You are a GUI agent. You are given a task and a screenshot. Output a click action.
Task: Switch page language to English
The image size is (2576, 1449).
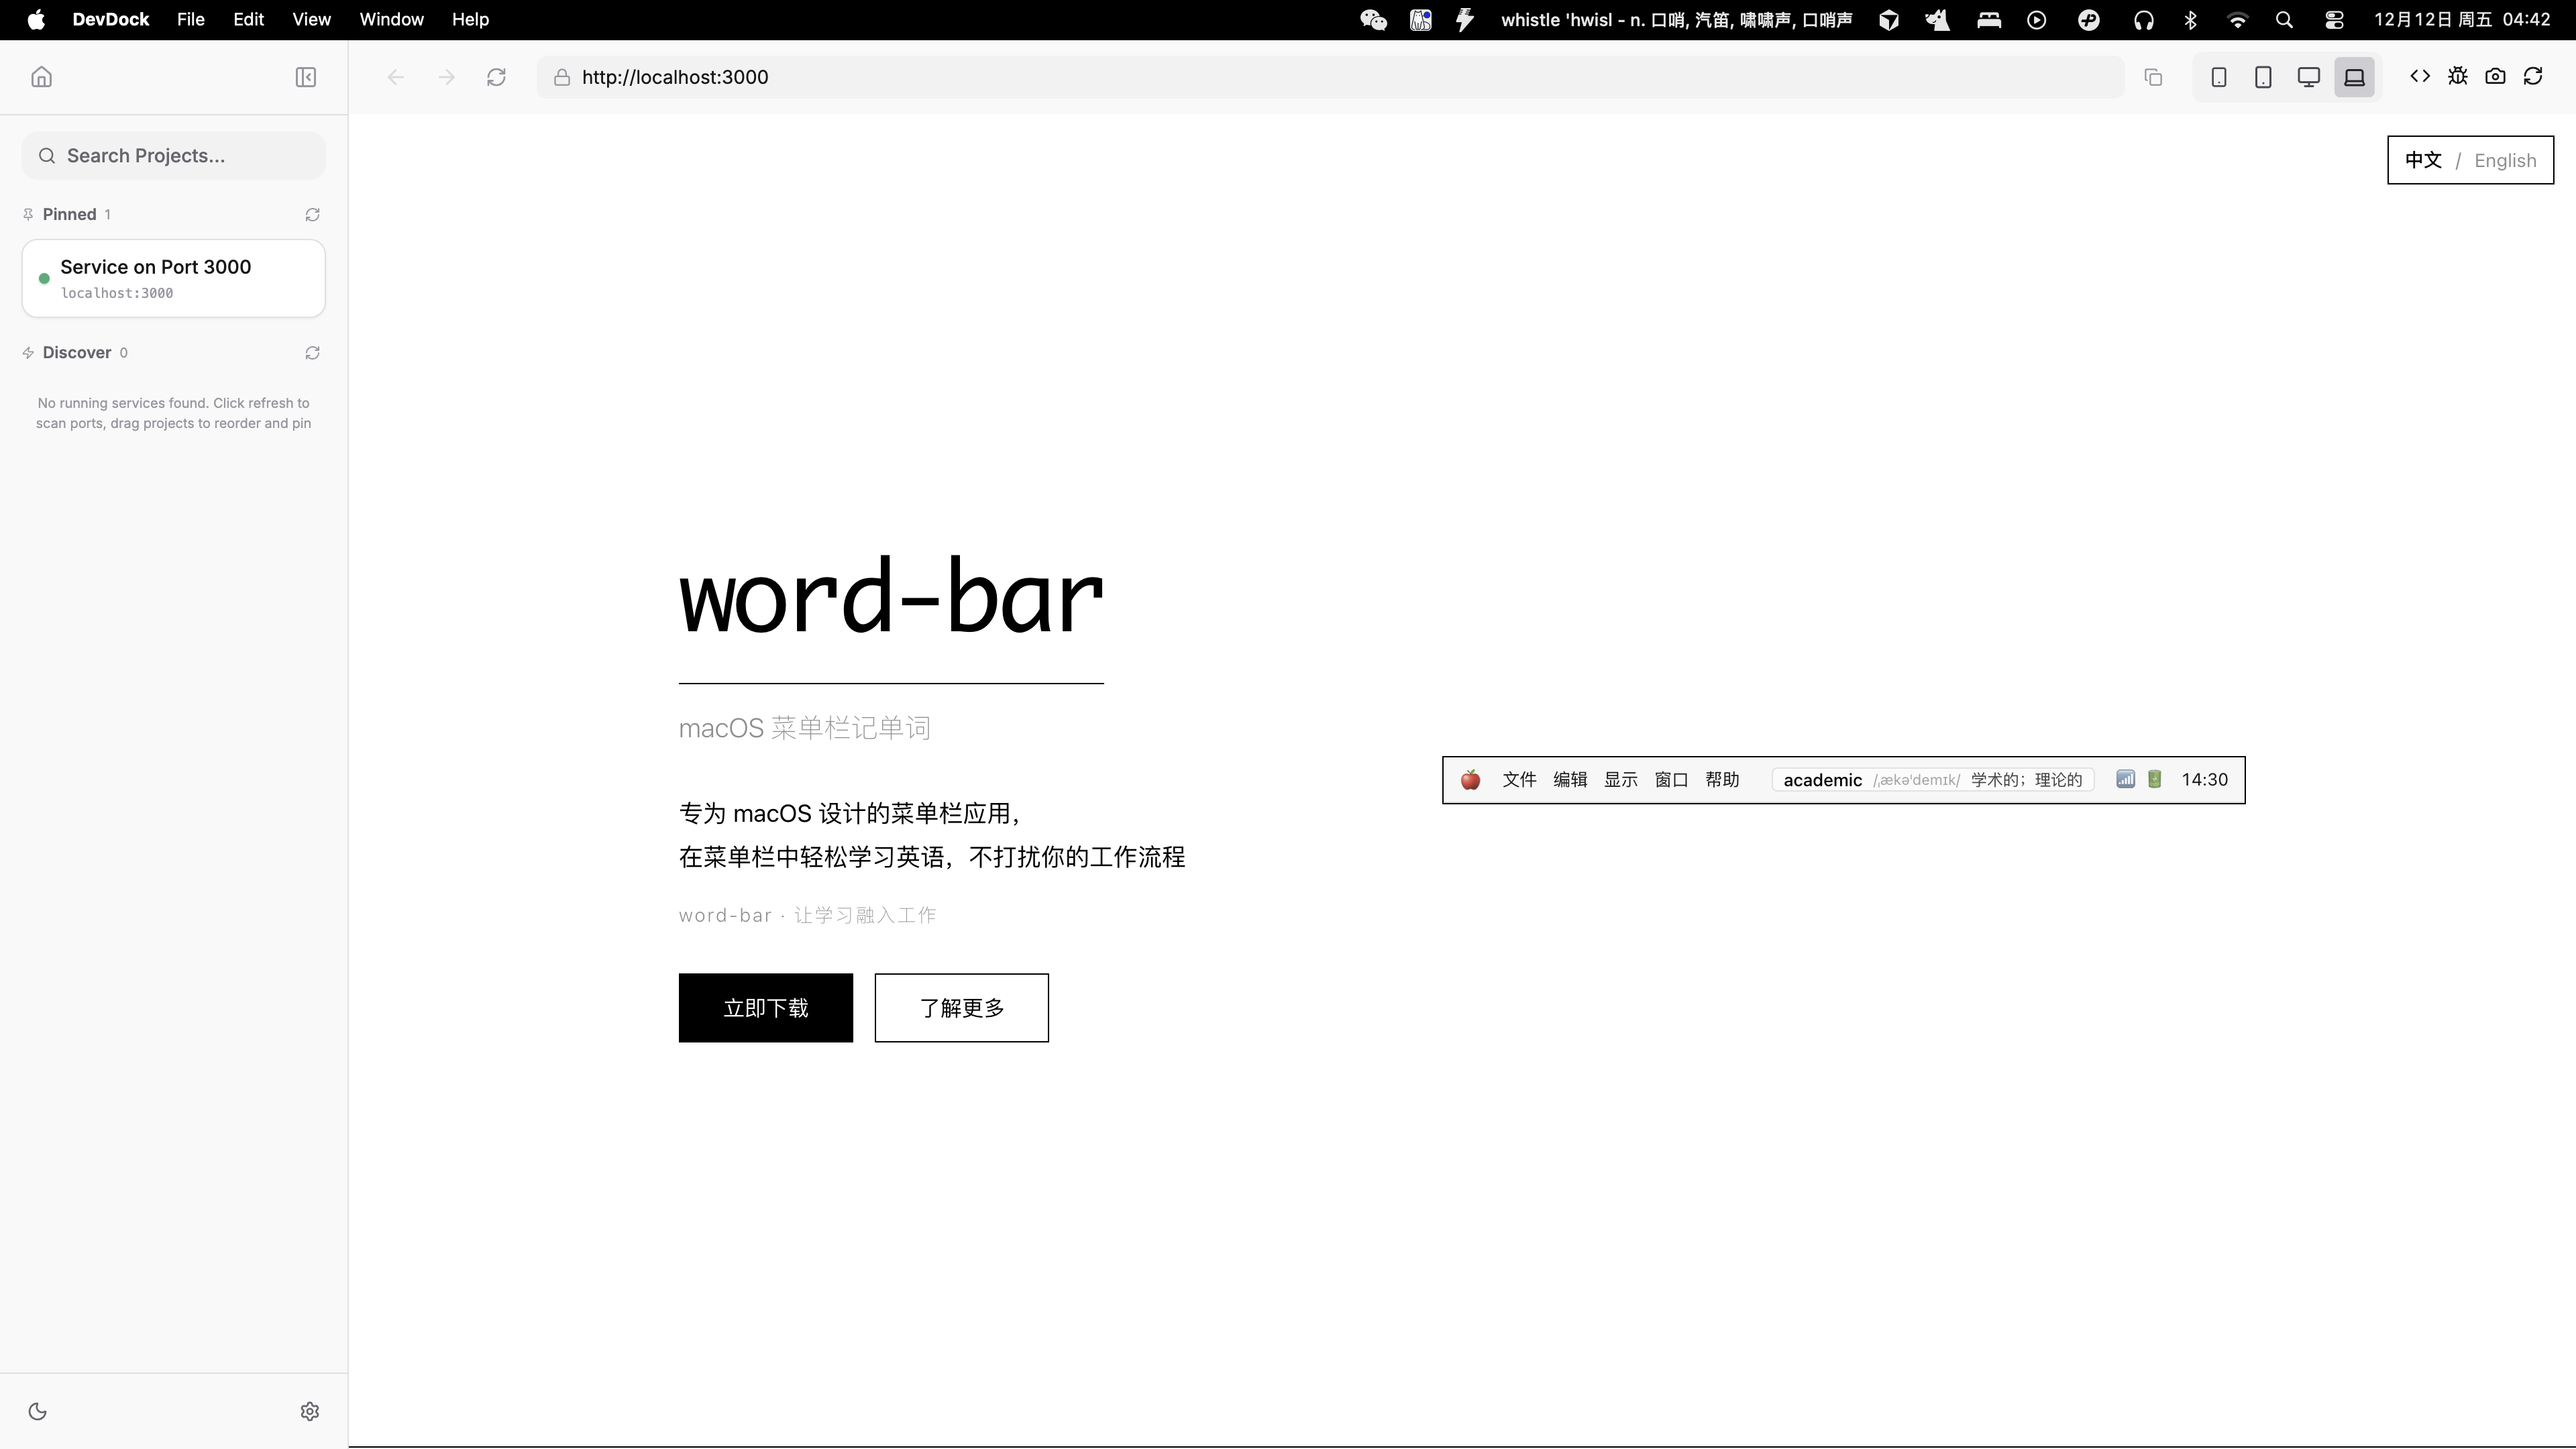[x=2504, y=160]
